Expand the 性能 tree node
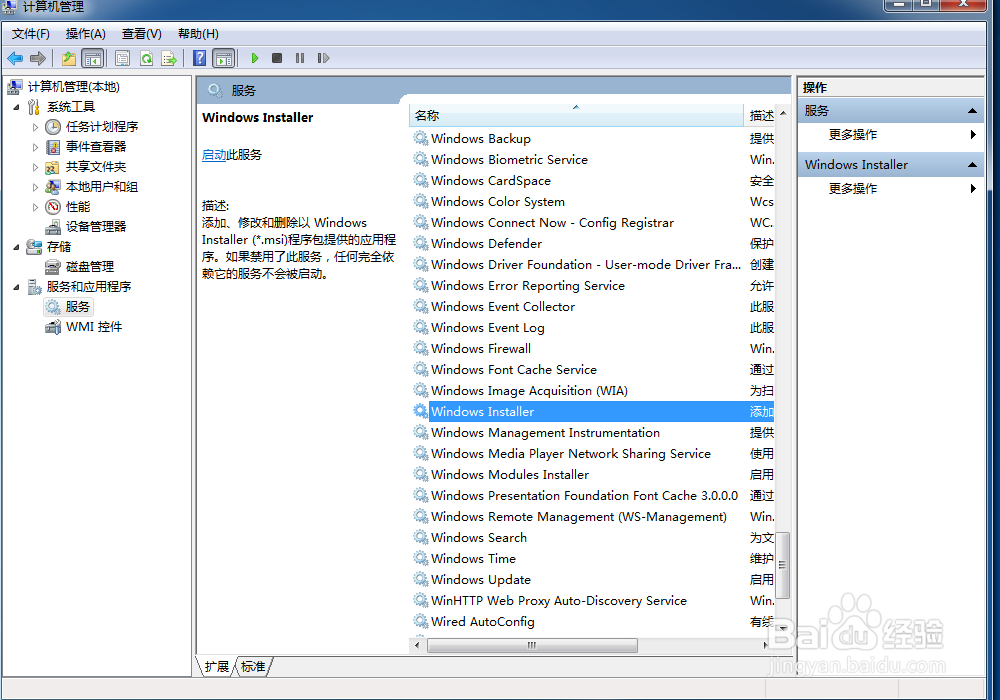 (36, 207)
